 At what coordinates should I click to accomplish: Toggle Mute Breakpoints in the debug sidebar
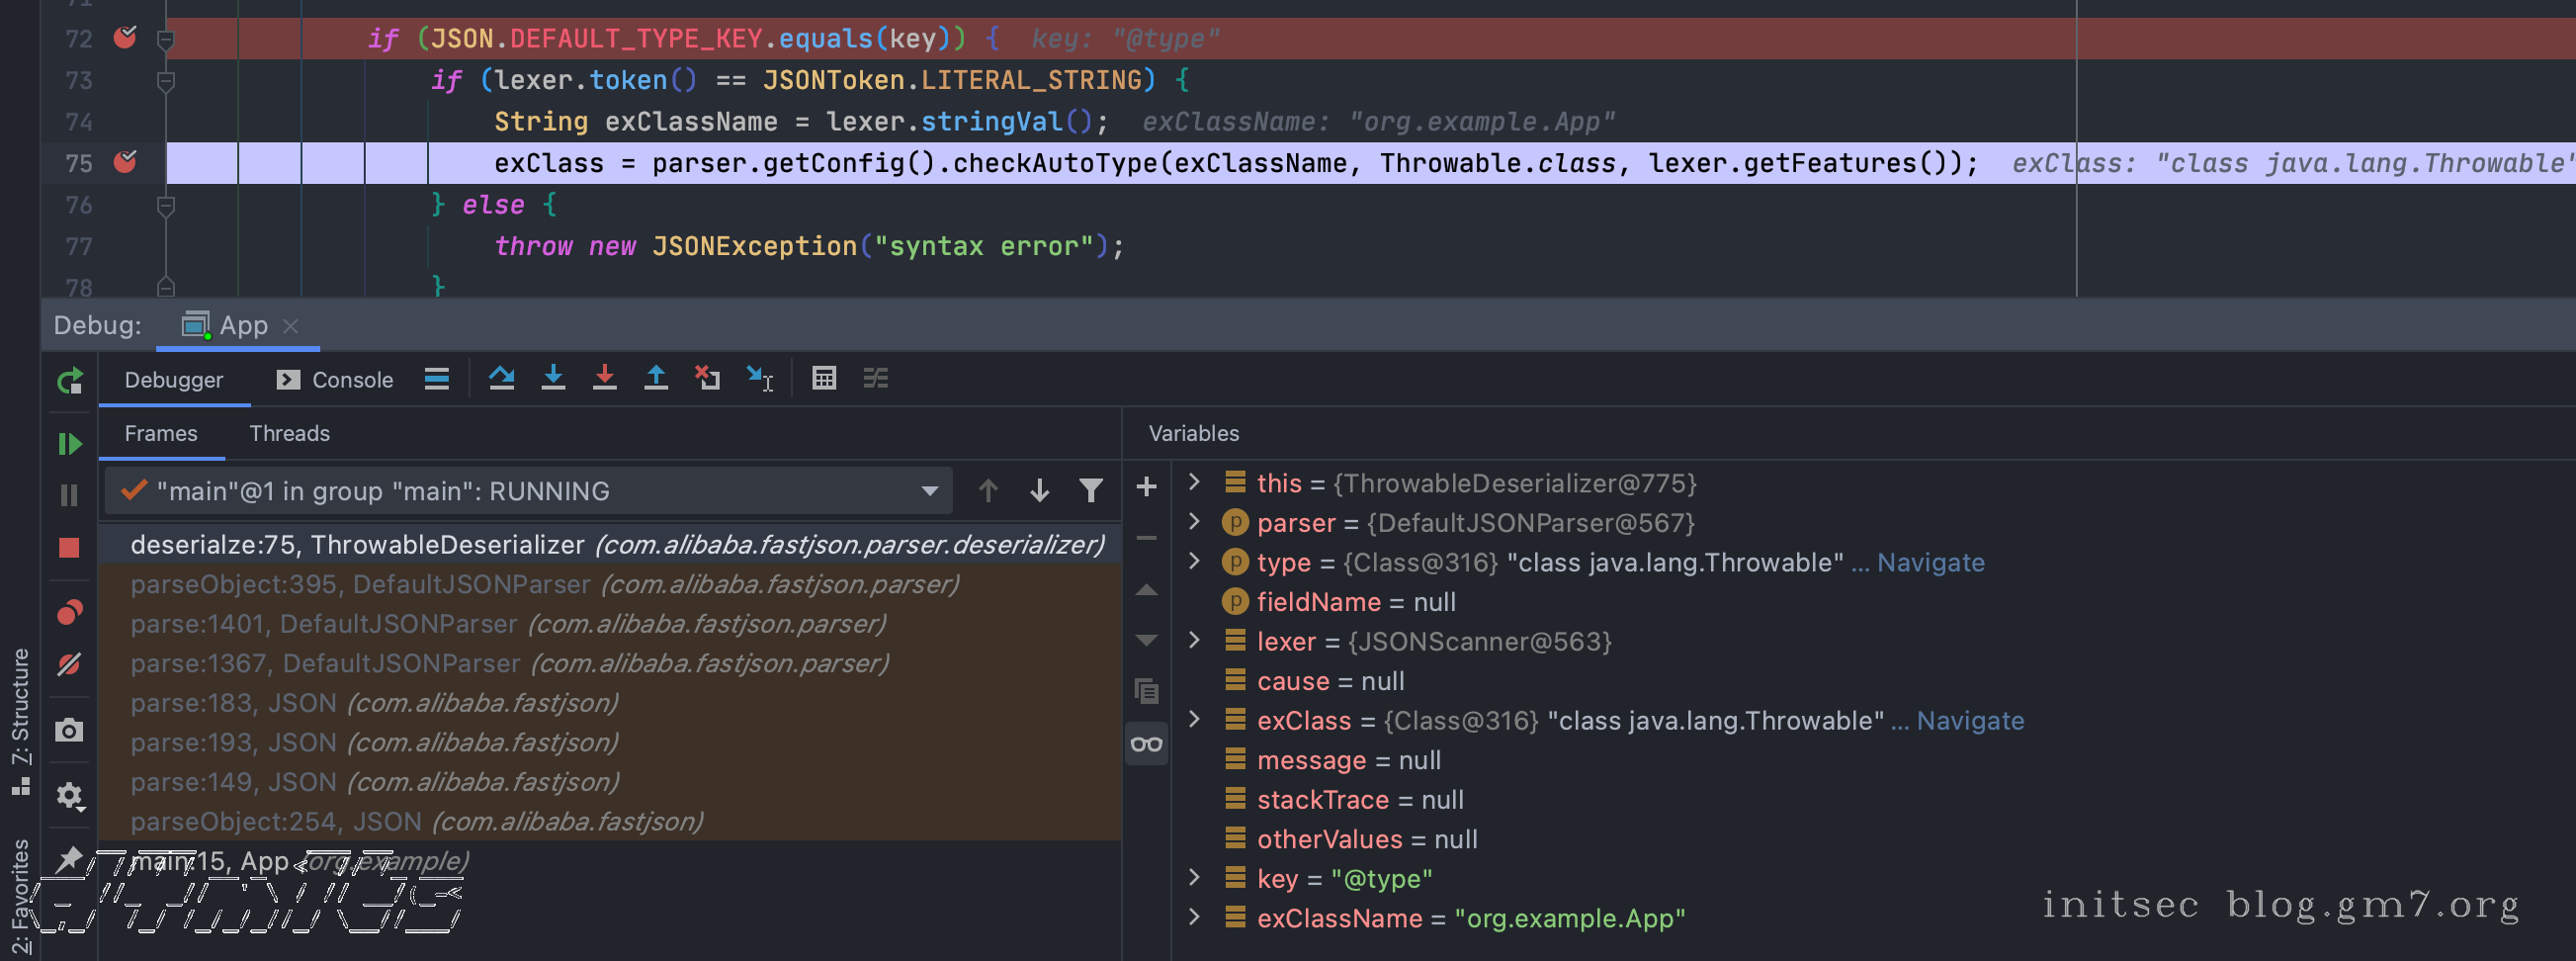(x=69, y=664)
